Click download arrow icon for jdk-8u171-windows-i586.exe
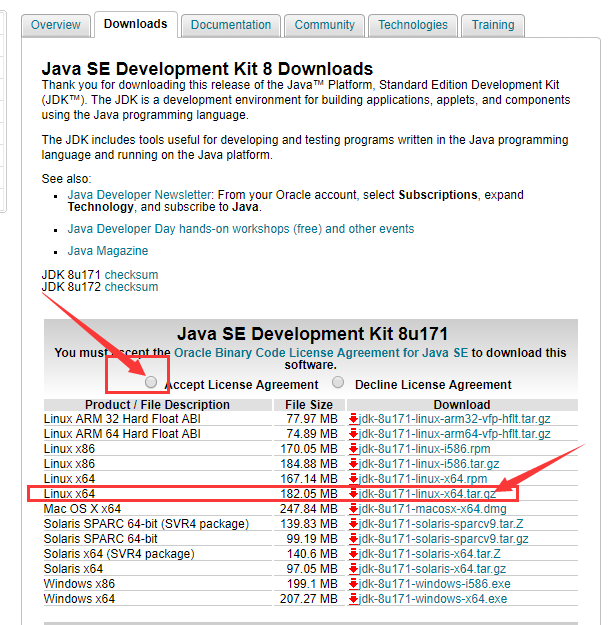Screen dimensions: 609x625 coord(353,584)
